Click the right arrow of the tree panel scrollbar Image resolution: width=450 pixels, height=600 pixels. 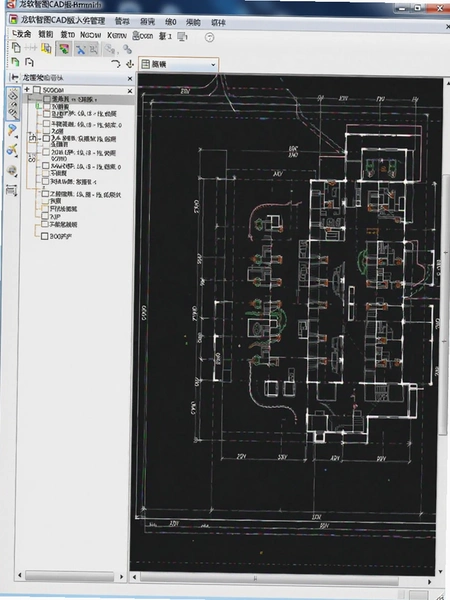pos(122,576)
